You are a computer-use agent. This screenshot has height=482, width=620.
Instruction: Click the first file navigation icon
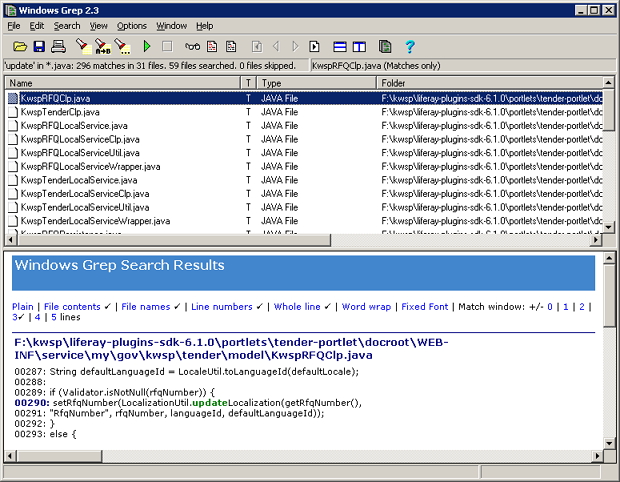[x=257, y=47]
